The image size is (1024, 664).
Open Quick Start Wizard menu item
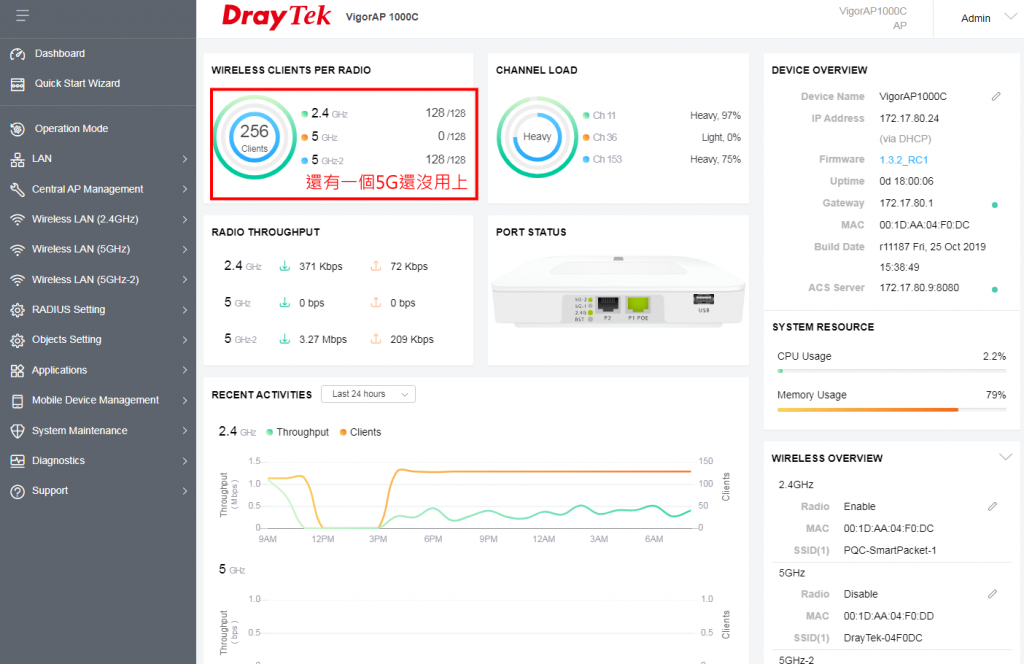click(77, 84)
